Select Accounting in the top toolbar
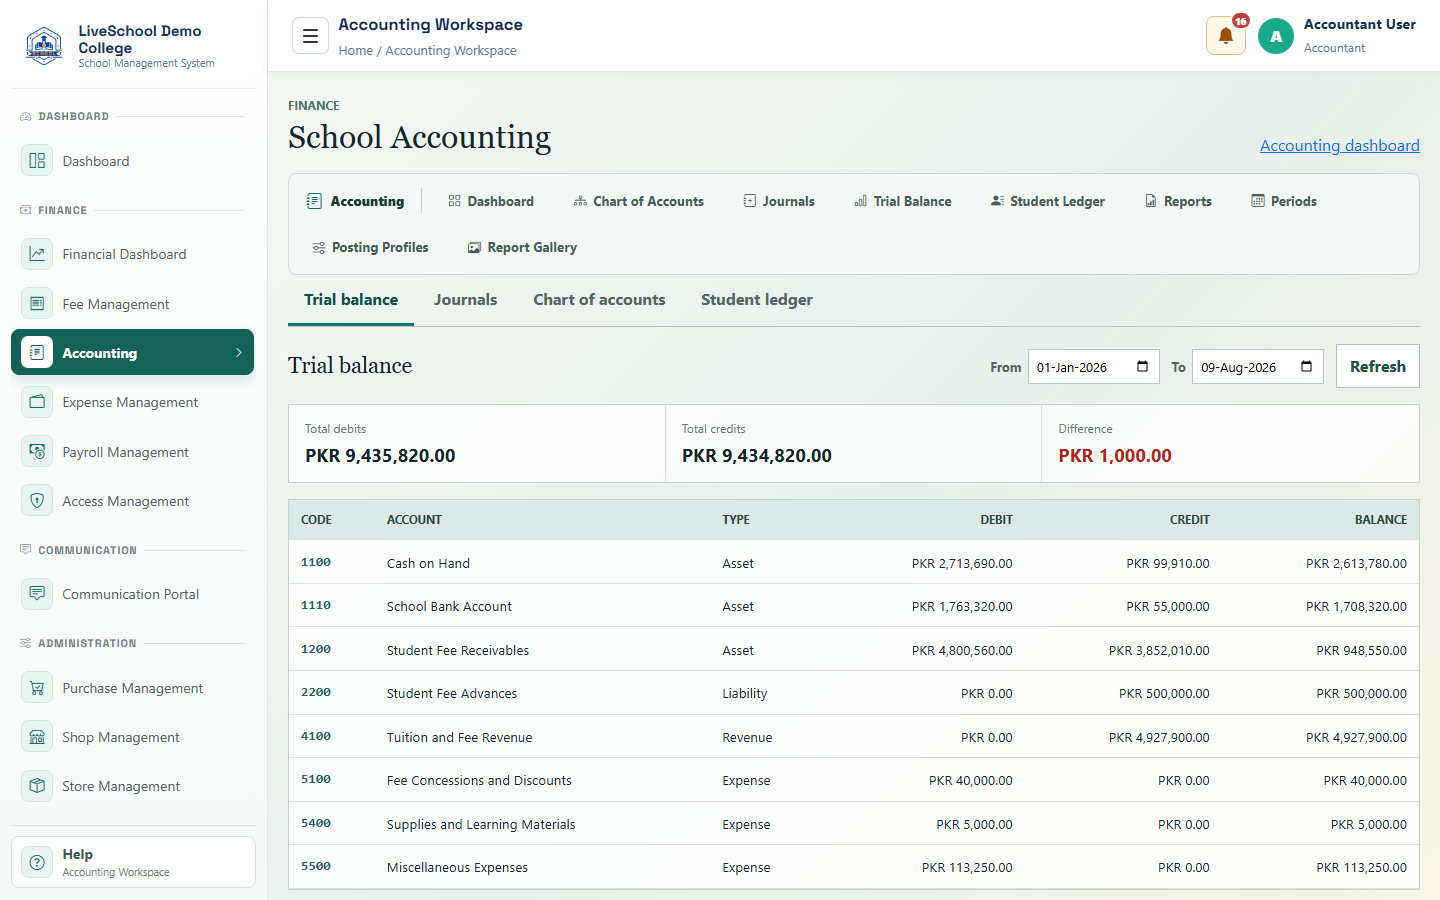The height and width of the screenshot is (900, 1440). [356, 201]
